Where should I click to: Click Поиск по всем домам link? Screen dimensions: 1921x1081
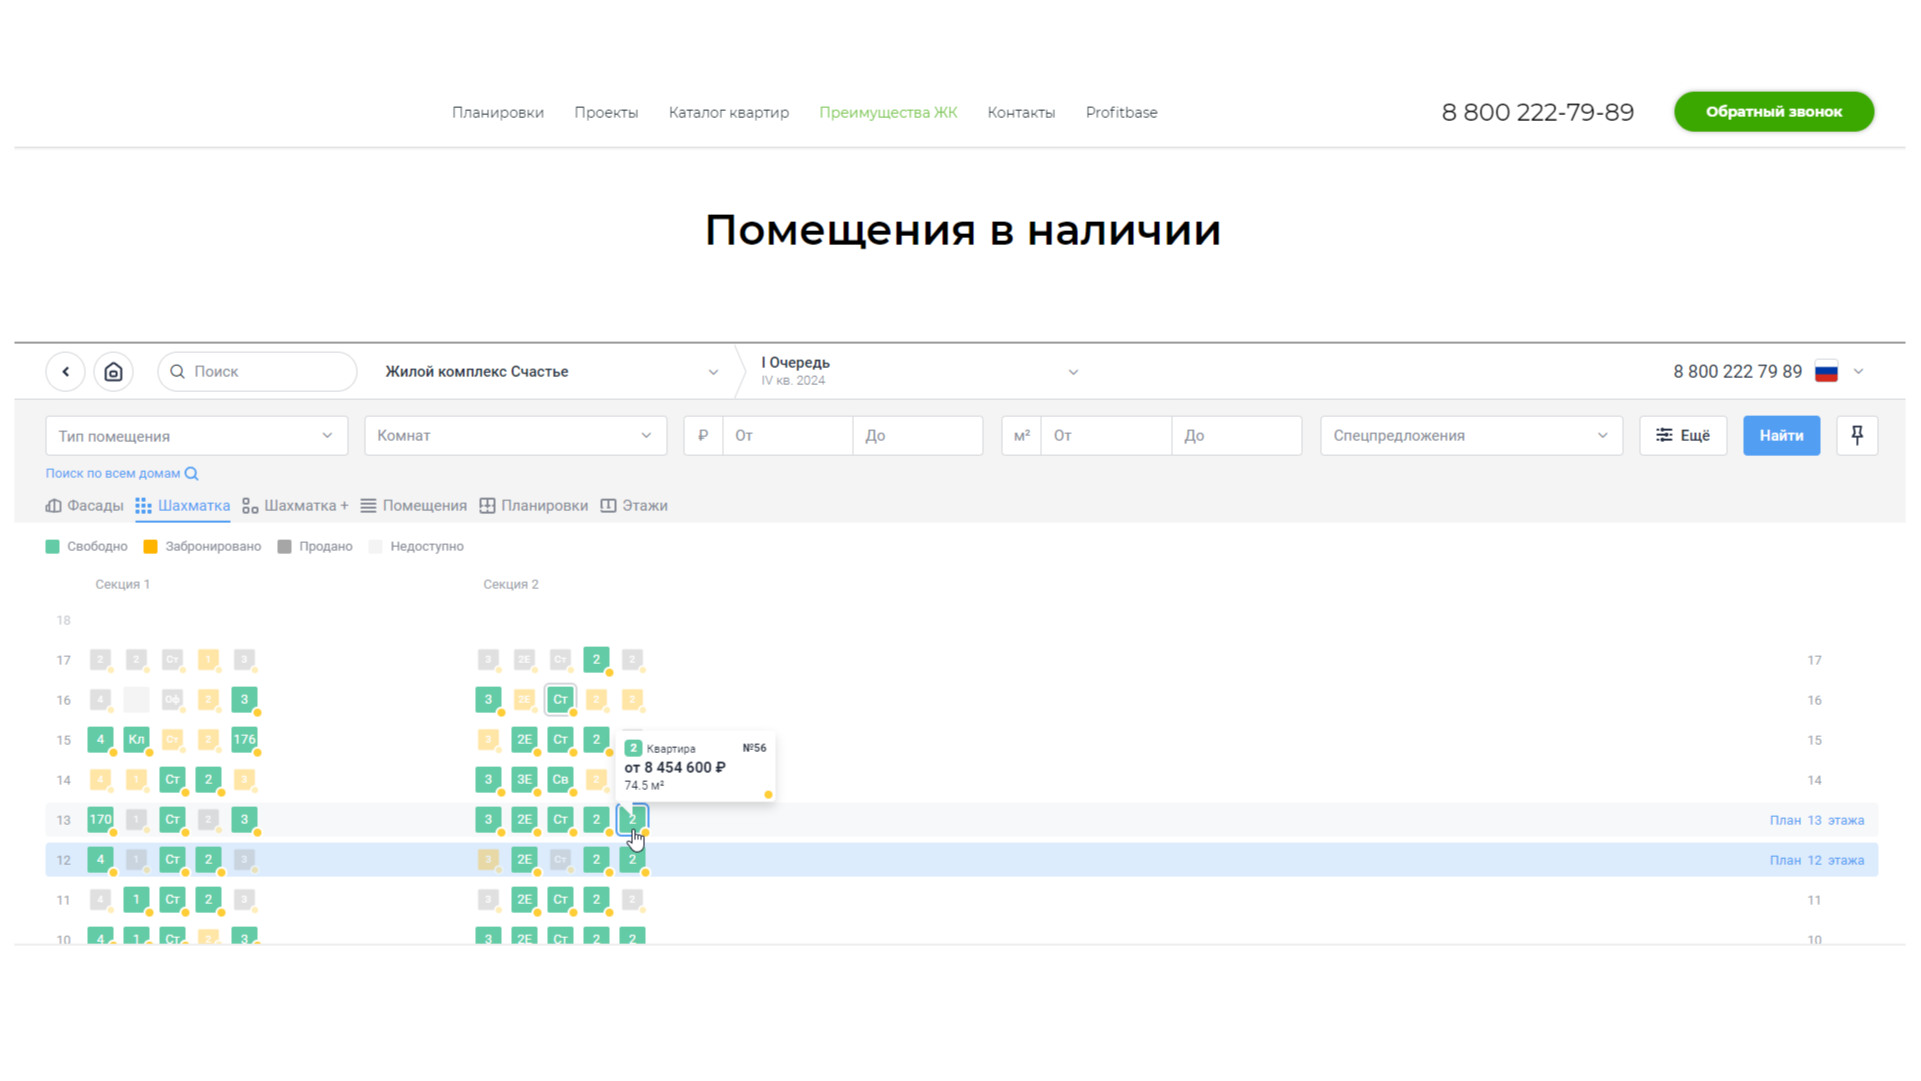[x=113, y=474]
